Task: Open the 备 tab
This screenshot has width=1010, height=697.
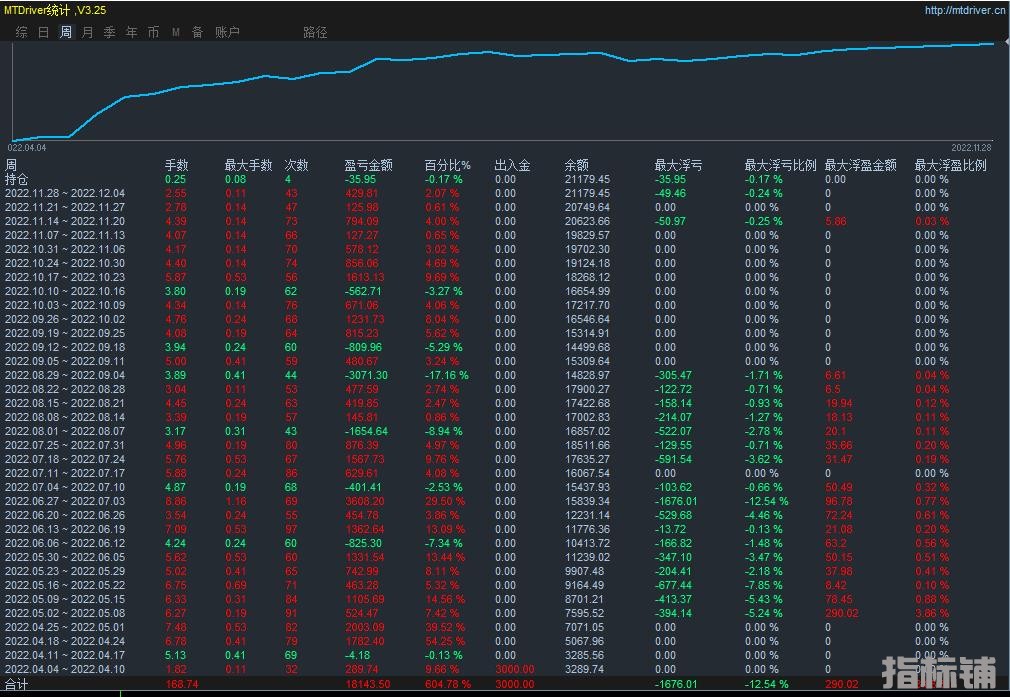Action: click(x=197, y=32)
